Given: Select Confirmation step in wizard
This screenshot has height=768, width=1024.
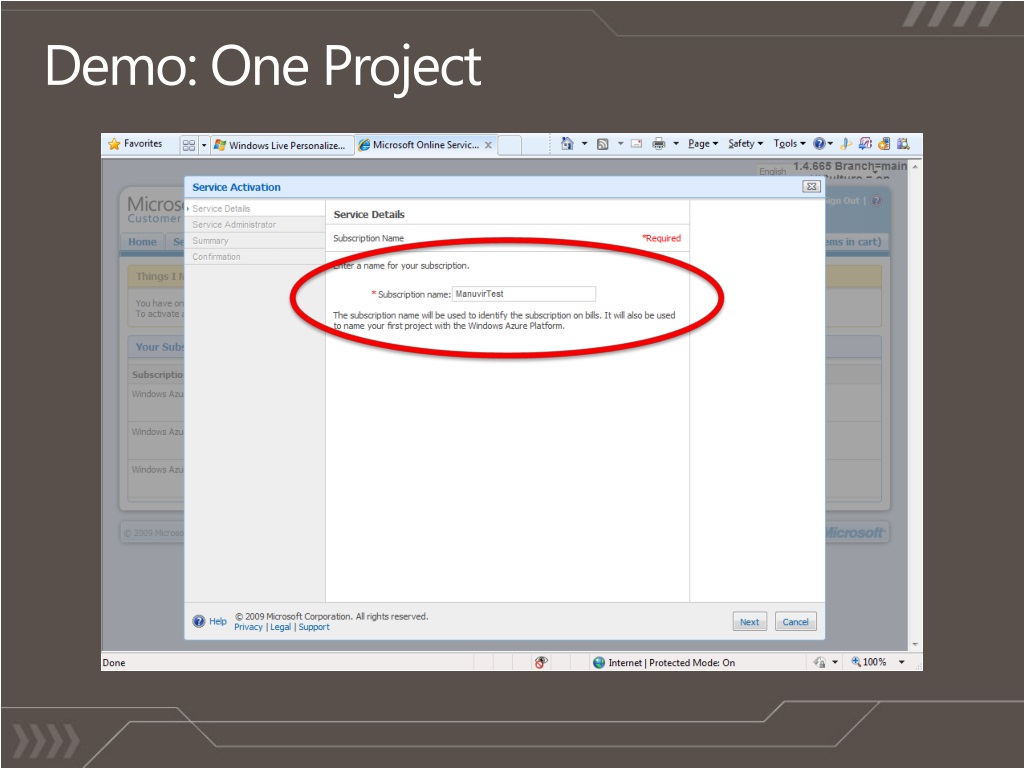Looking at the screenshot, I should click(x=216, y=257).
